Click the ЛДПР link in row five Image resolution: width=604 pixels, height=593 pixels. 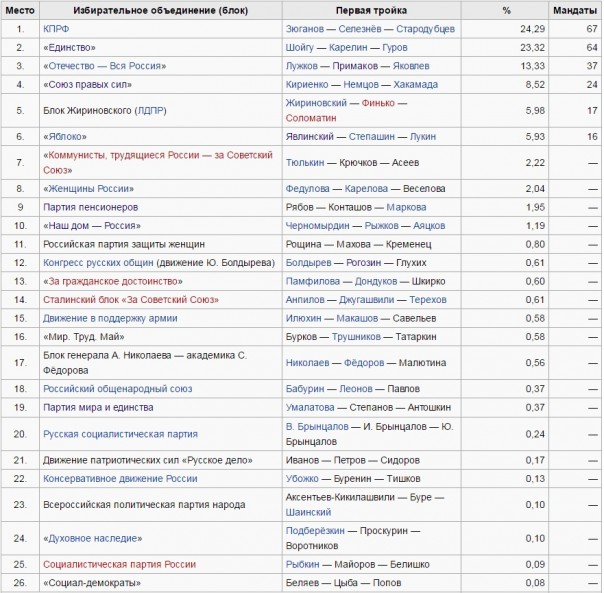[x=150, y=111]
